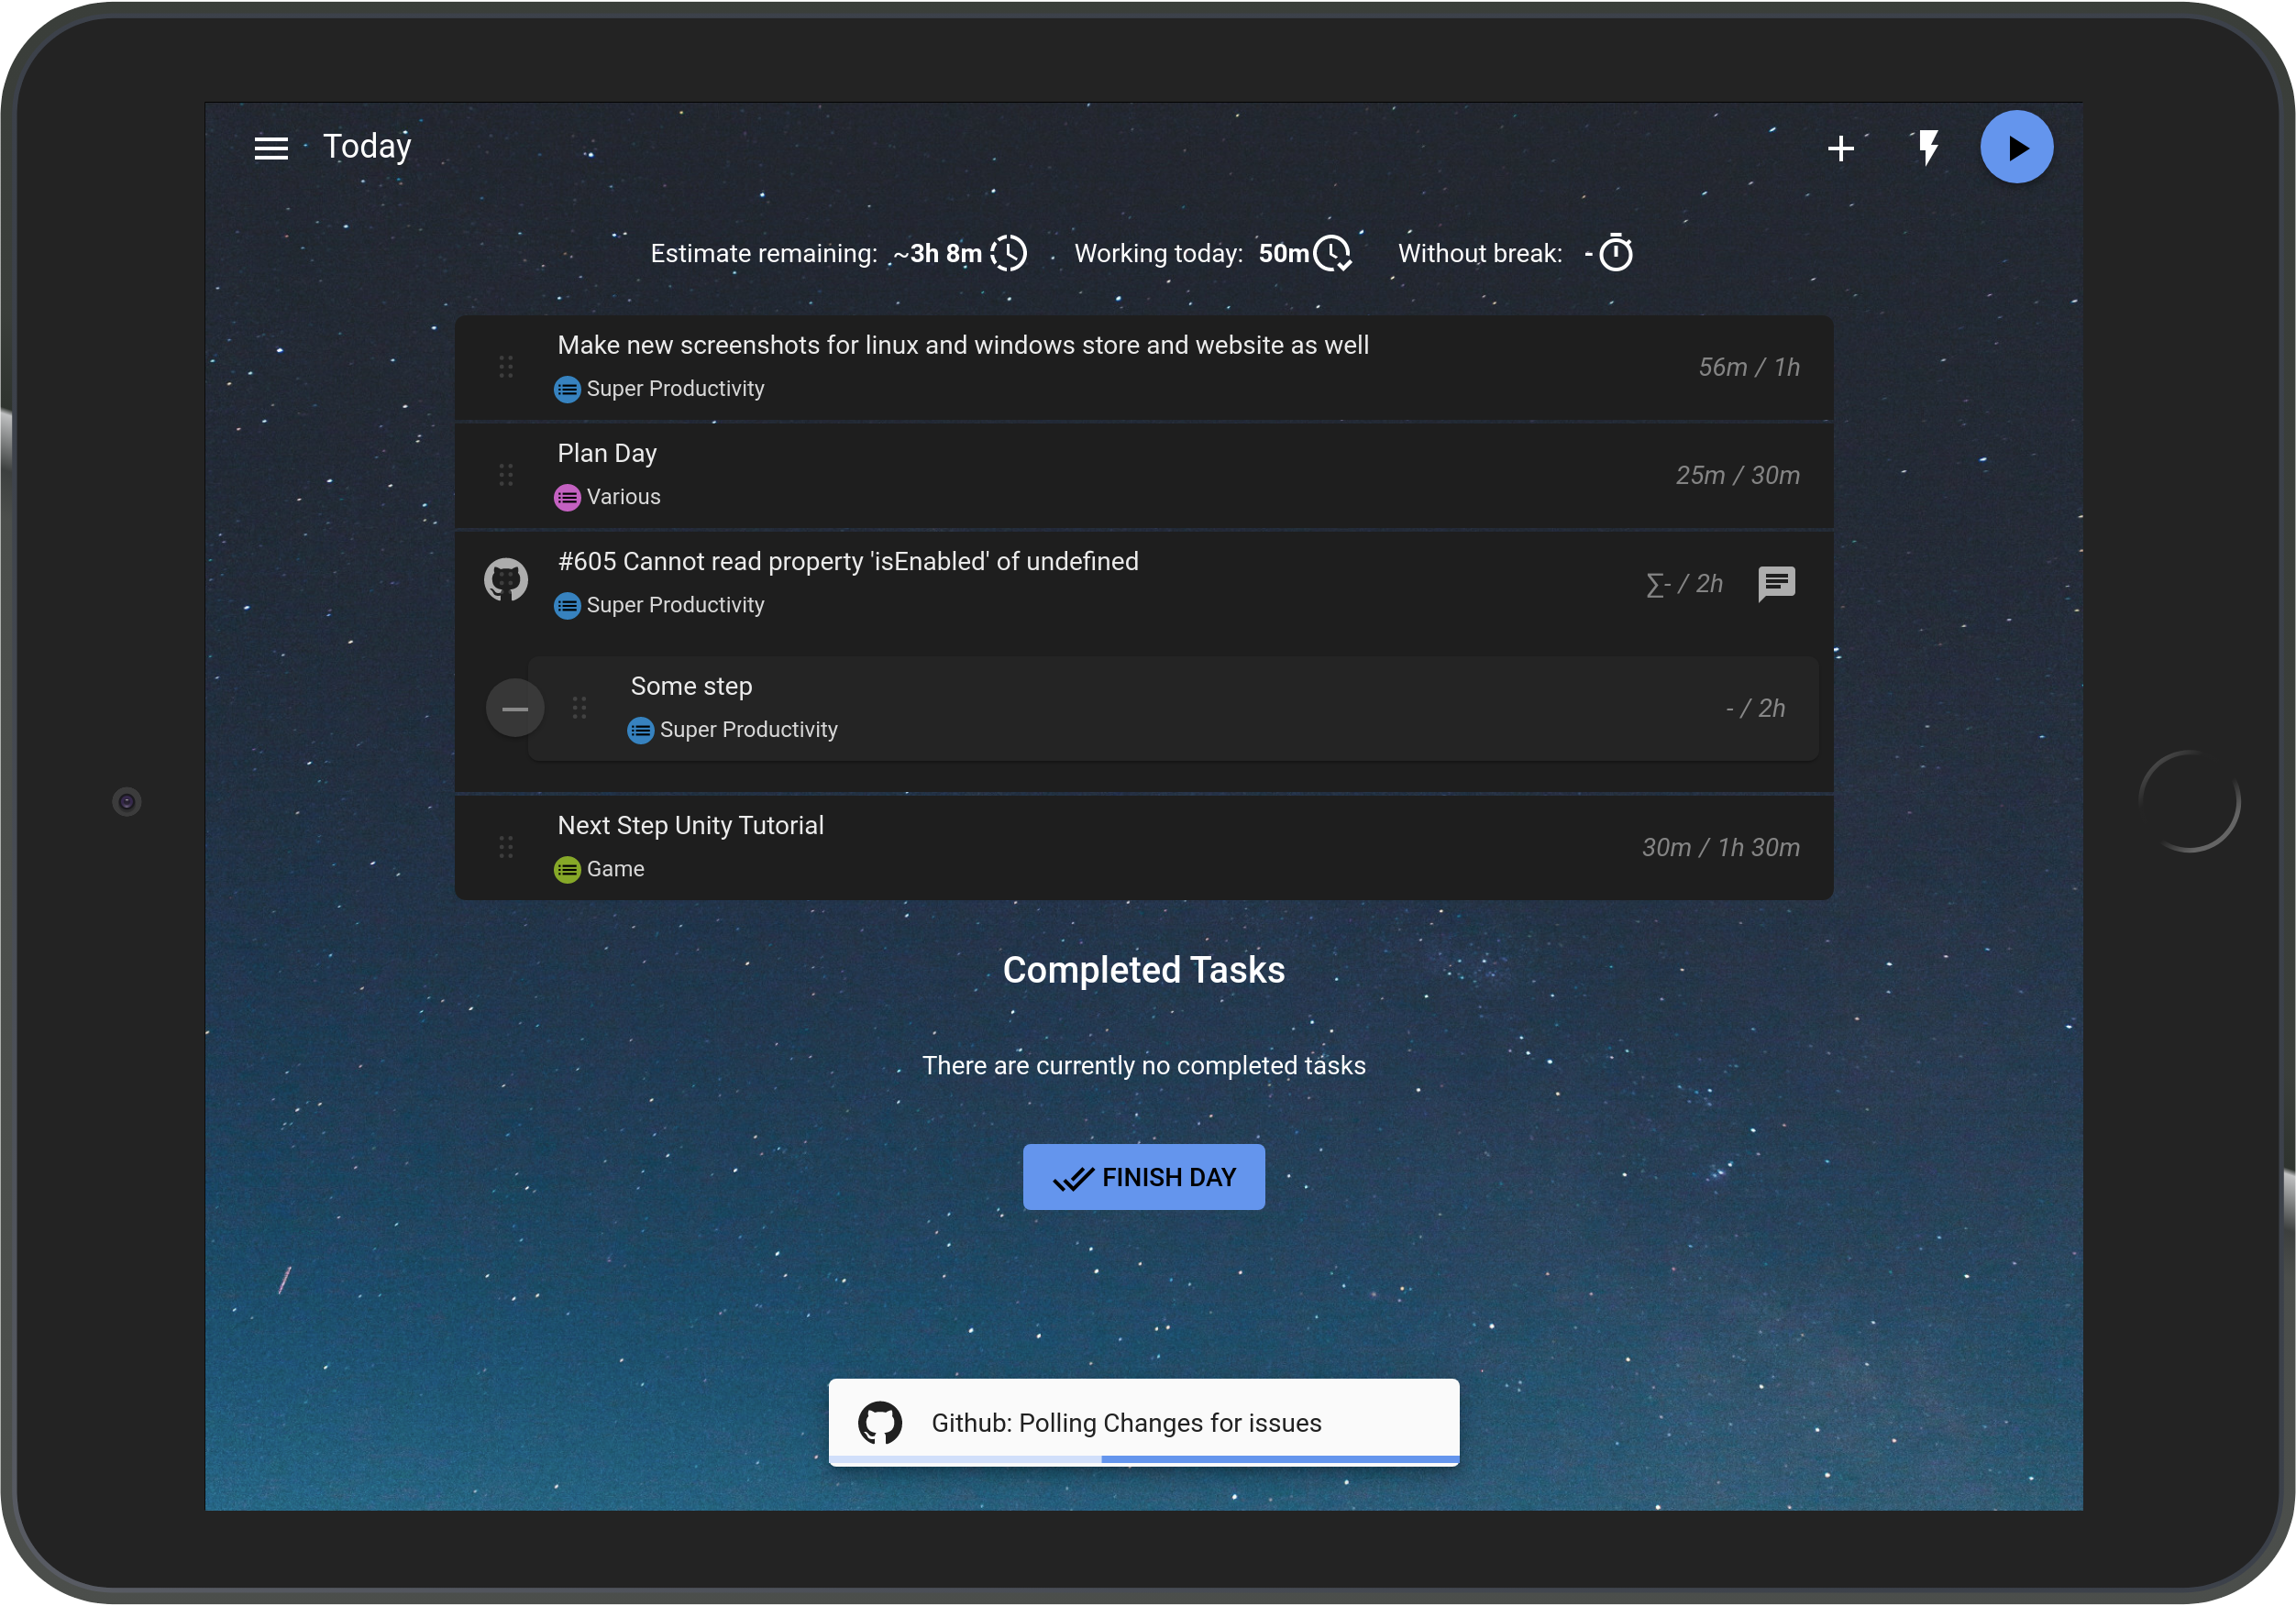
Task: Click the Today page title
Action: (367, 147)
